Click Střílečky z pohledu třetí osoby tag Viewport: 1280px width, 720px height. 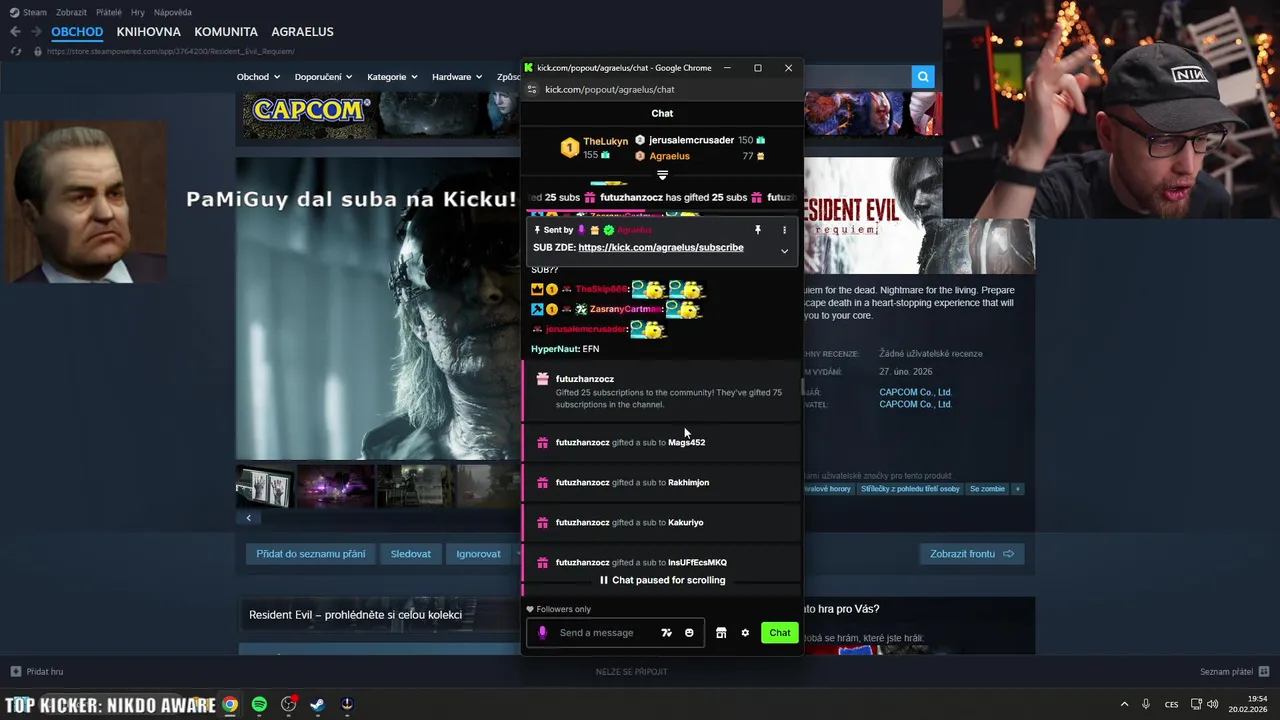pos(909,489)
